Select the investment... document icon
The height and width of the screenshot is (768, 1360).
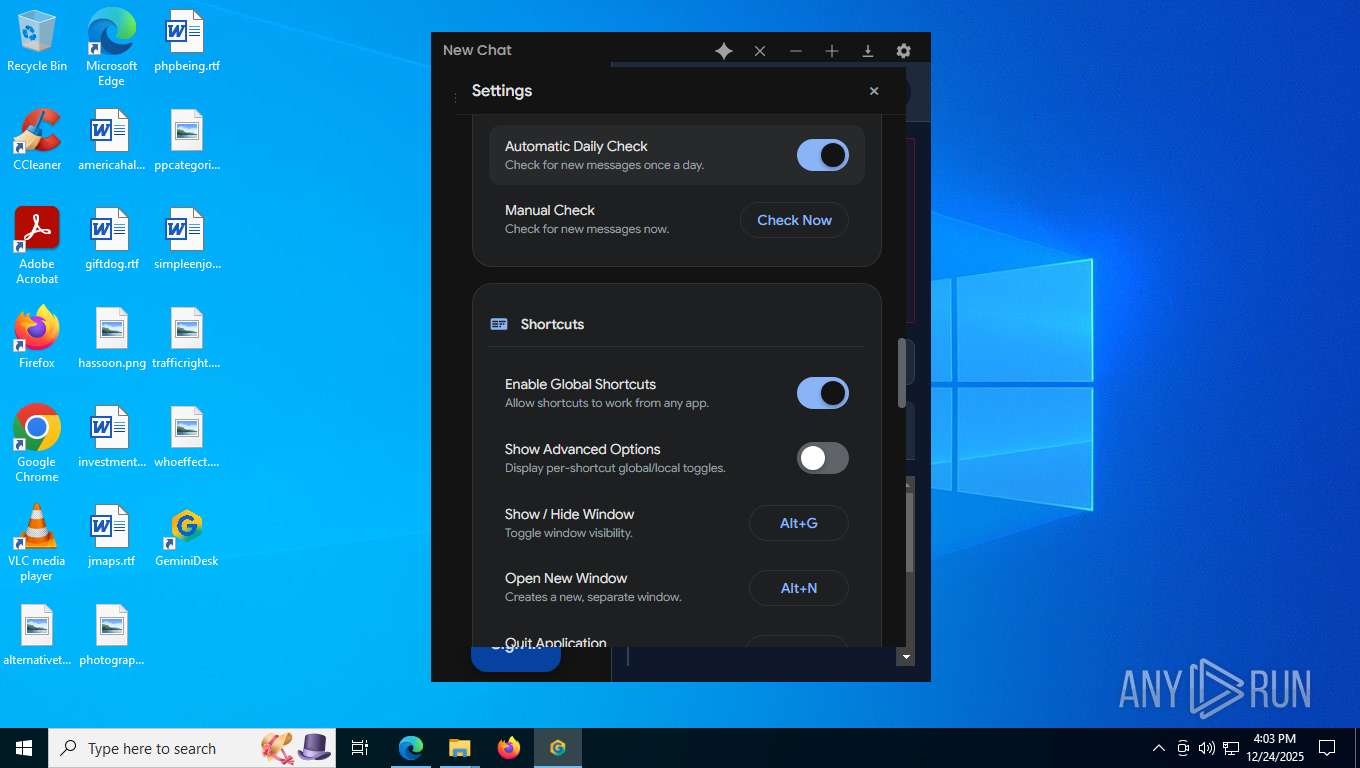tap(111, 438)
